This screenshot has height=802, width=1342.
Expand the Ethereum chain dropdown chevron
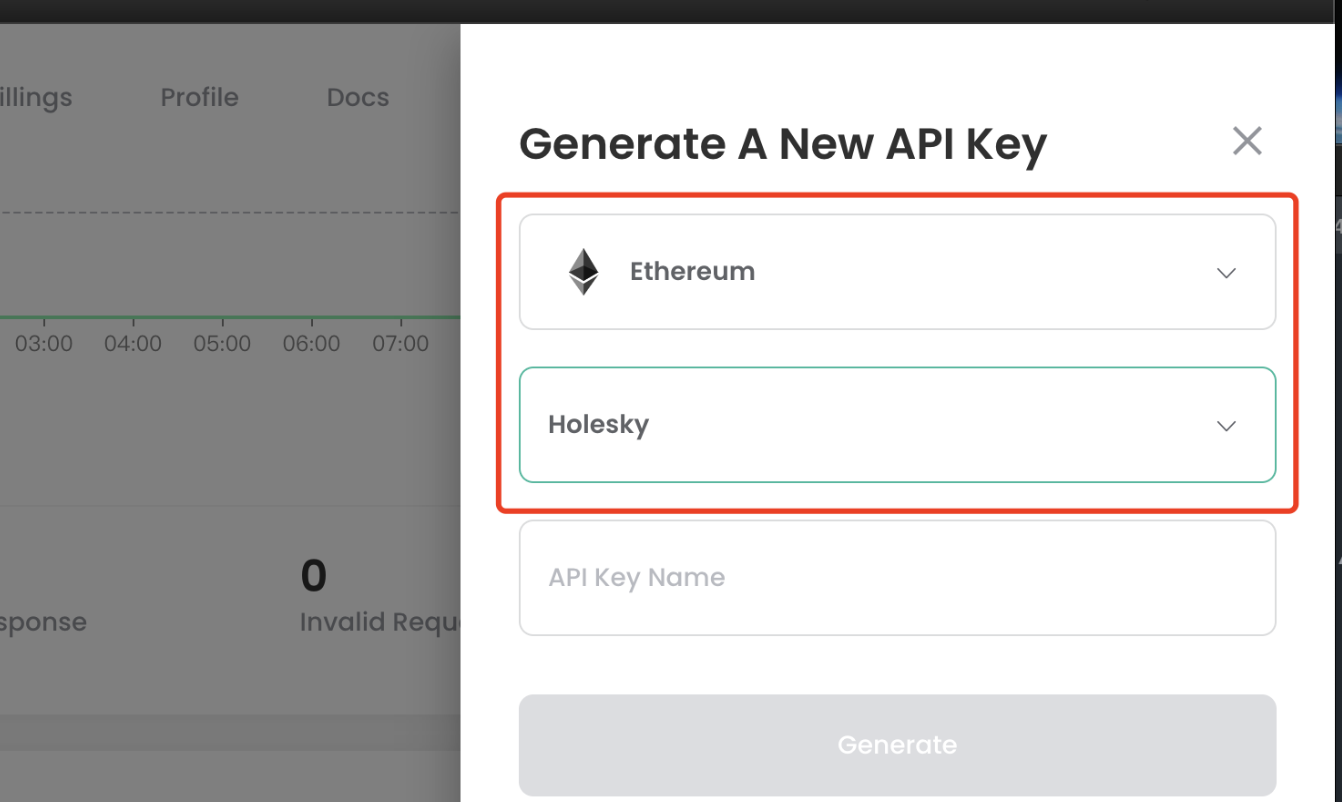(x=1226, y=273)
